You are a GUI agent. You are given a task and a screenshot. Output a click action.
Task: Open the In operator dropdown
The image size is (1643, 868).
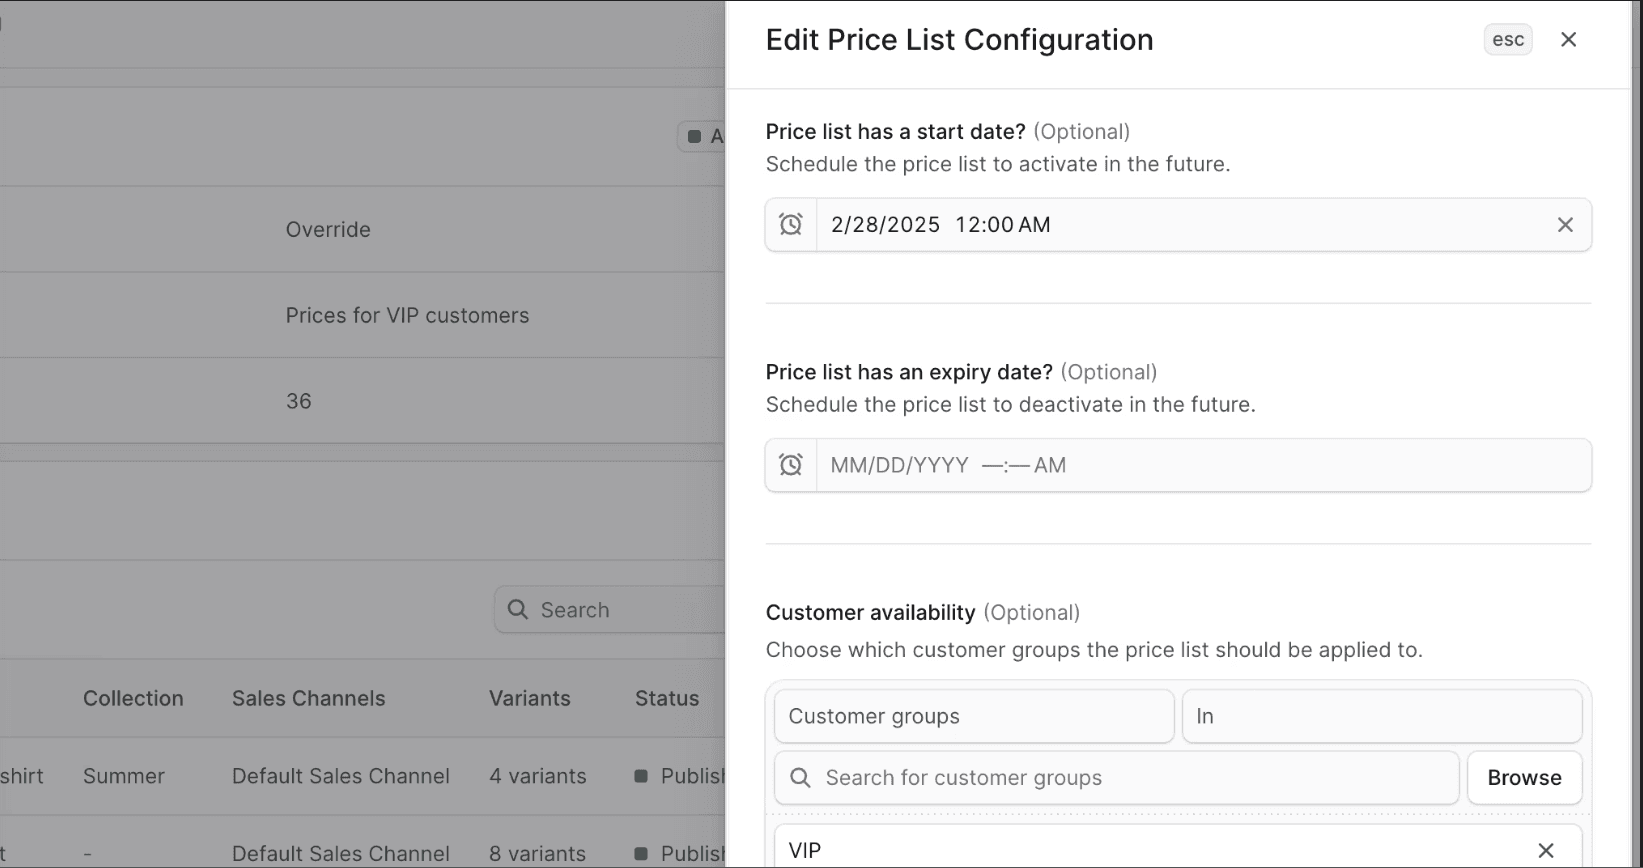click(x=1382, y=716)
